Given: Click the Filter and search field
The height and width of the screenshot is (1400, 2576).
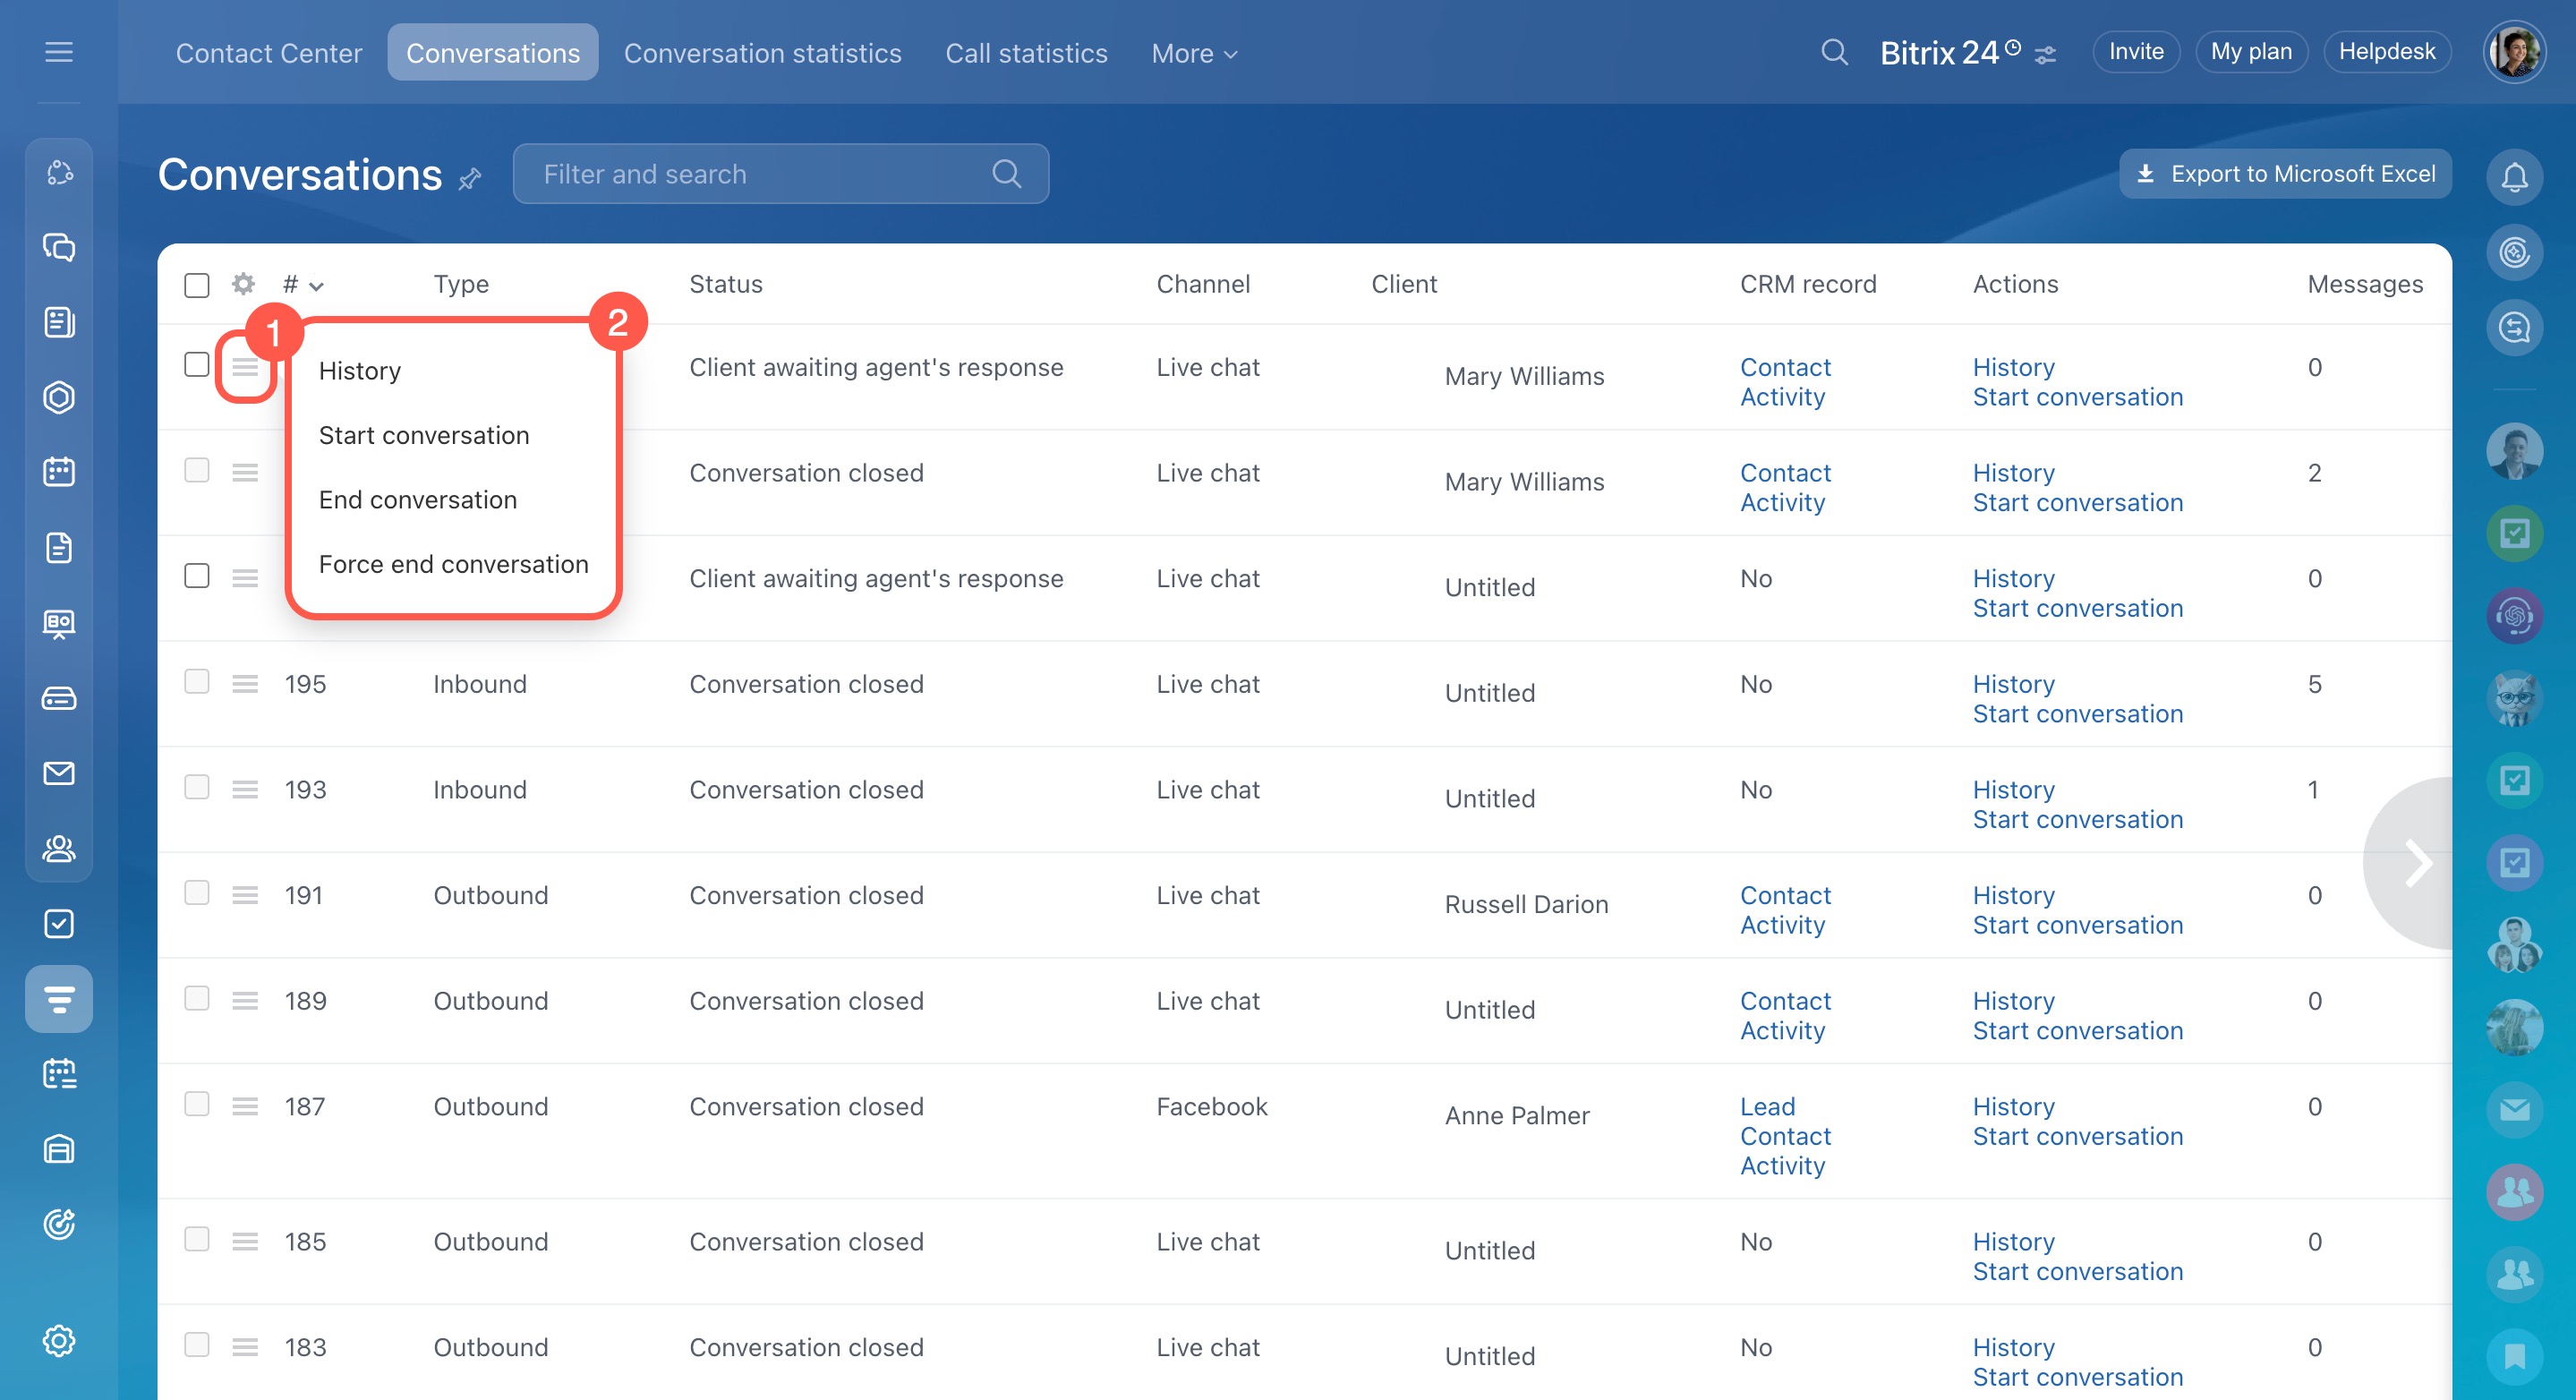Looking at the screenshot, I should [760, 174].
